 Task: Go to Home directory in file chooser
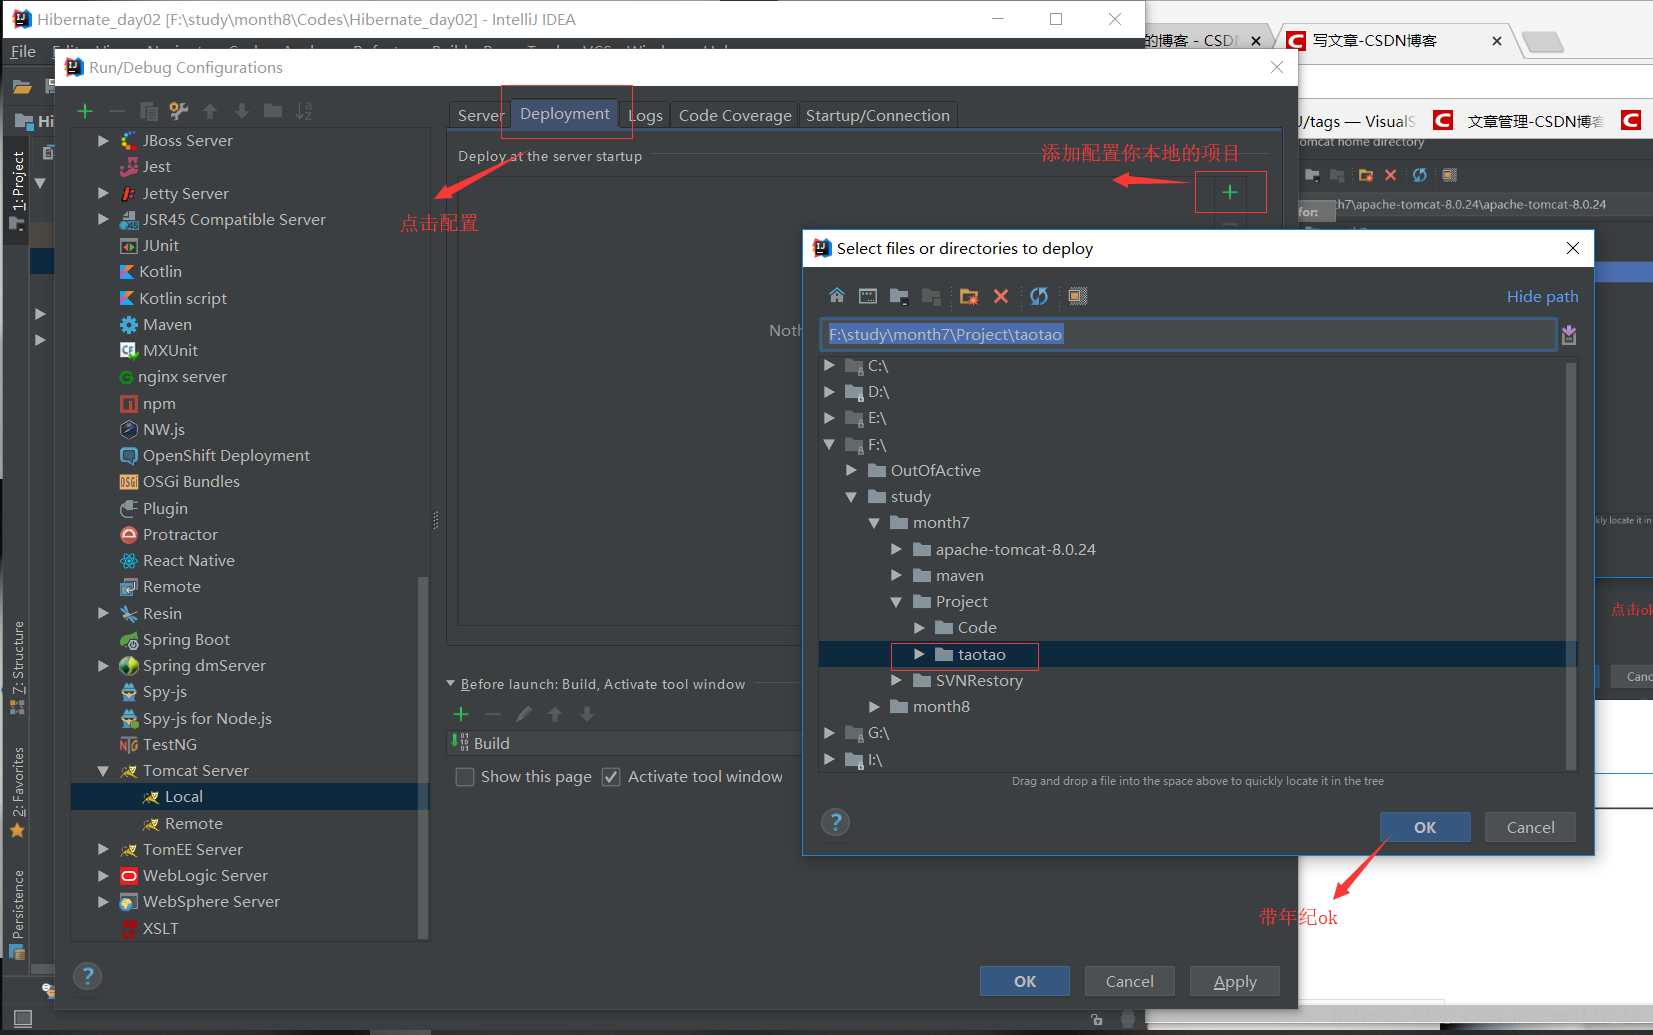tap(837, 296)
